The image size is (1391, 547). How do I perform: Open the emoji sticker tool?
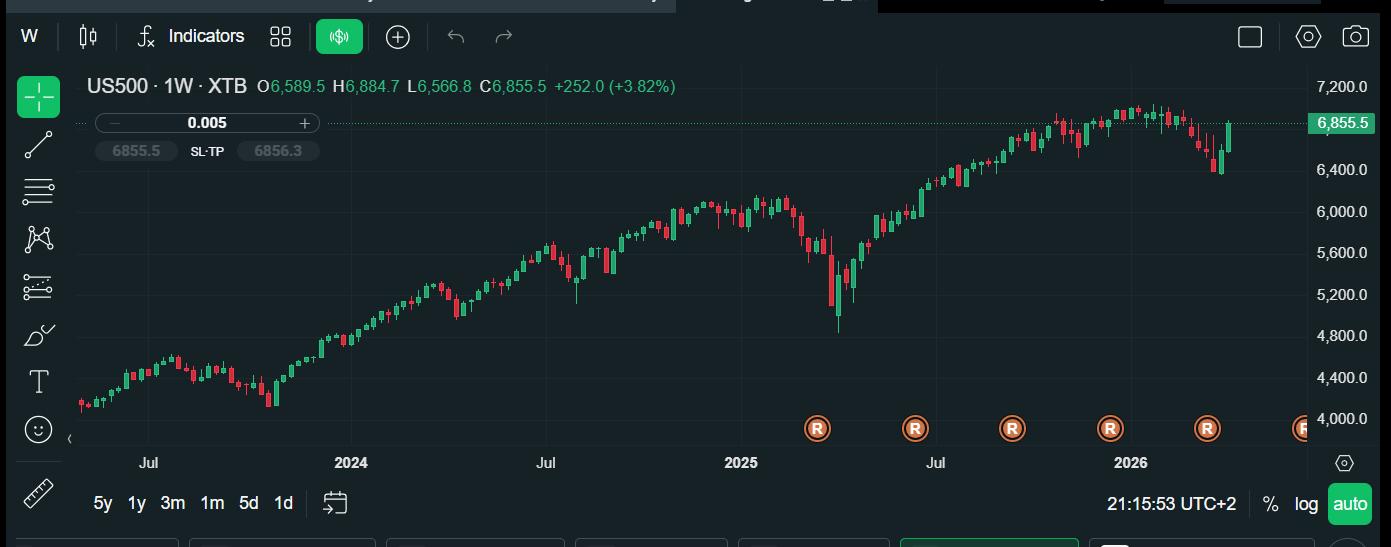(x=38, y=430)
